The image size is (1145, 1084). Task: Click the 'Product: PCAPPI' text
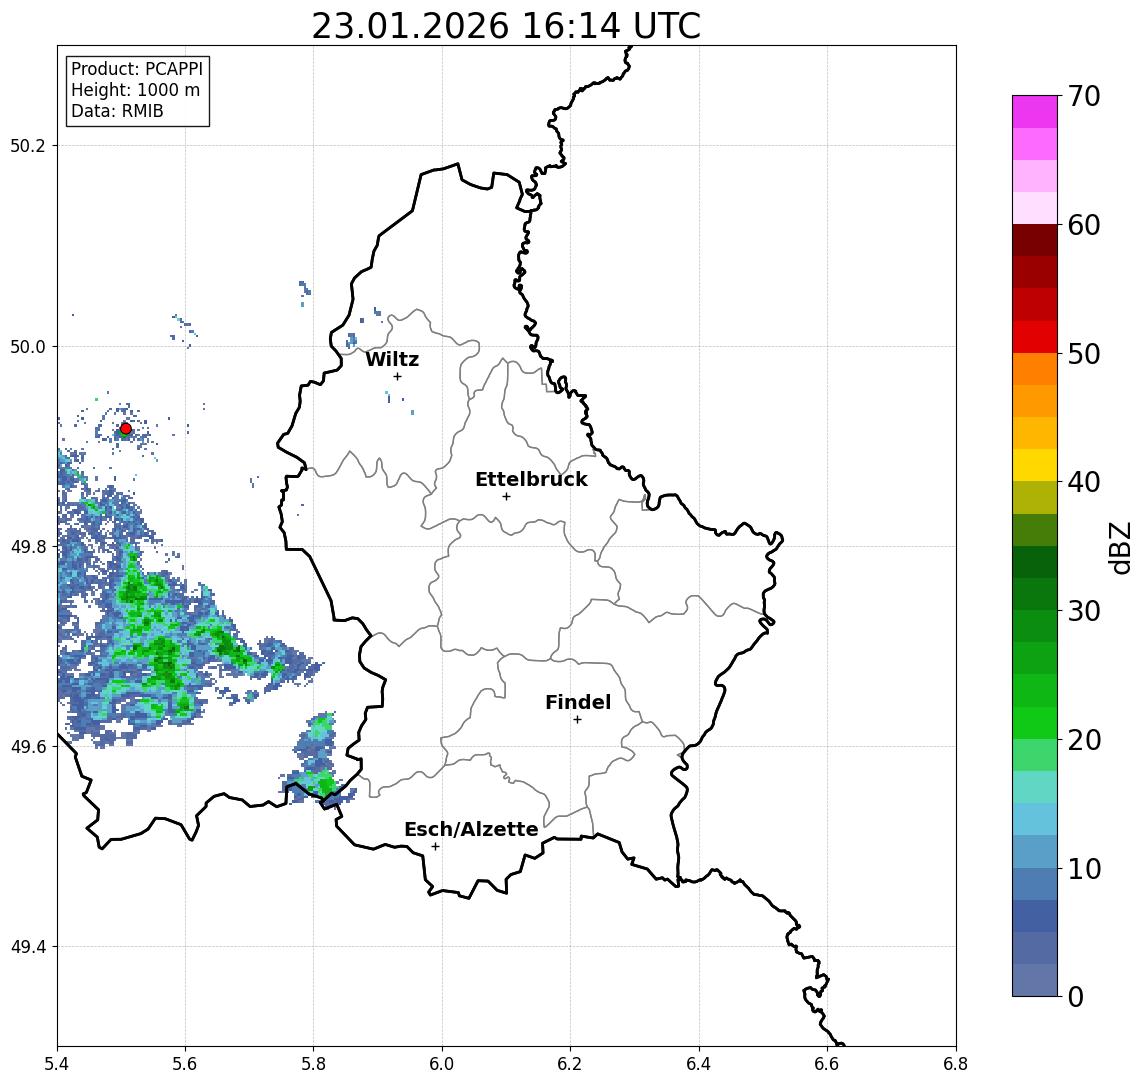tap(137, 69)
